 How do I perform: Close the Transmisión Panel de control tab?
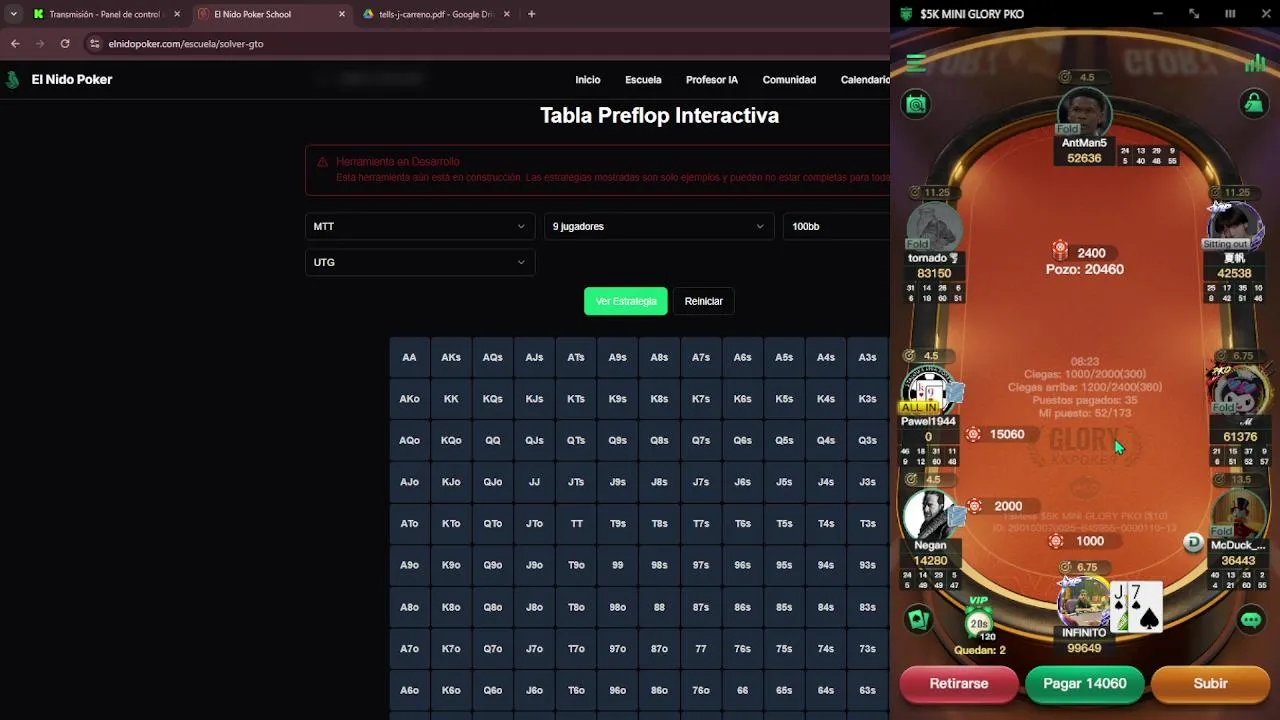click(x=177, y=14)
